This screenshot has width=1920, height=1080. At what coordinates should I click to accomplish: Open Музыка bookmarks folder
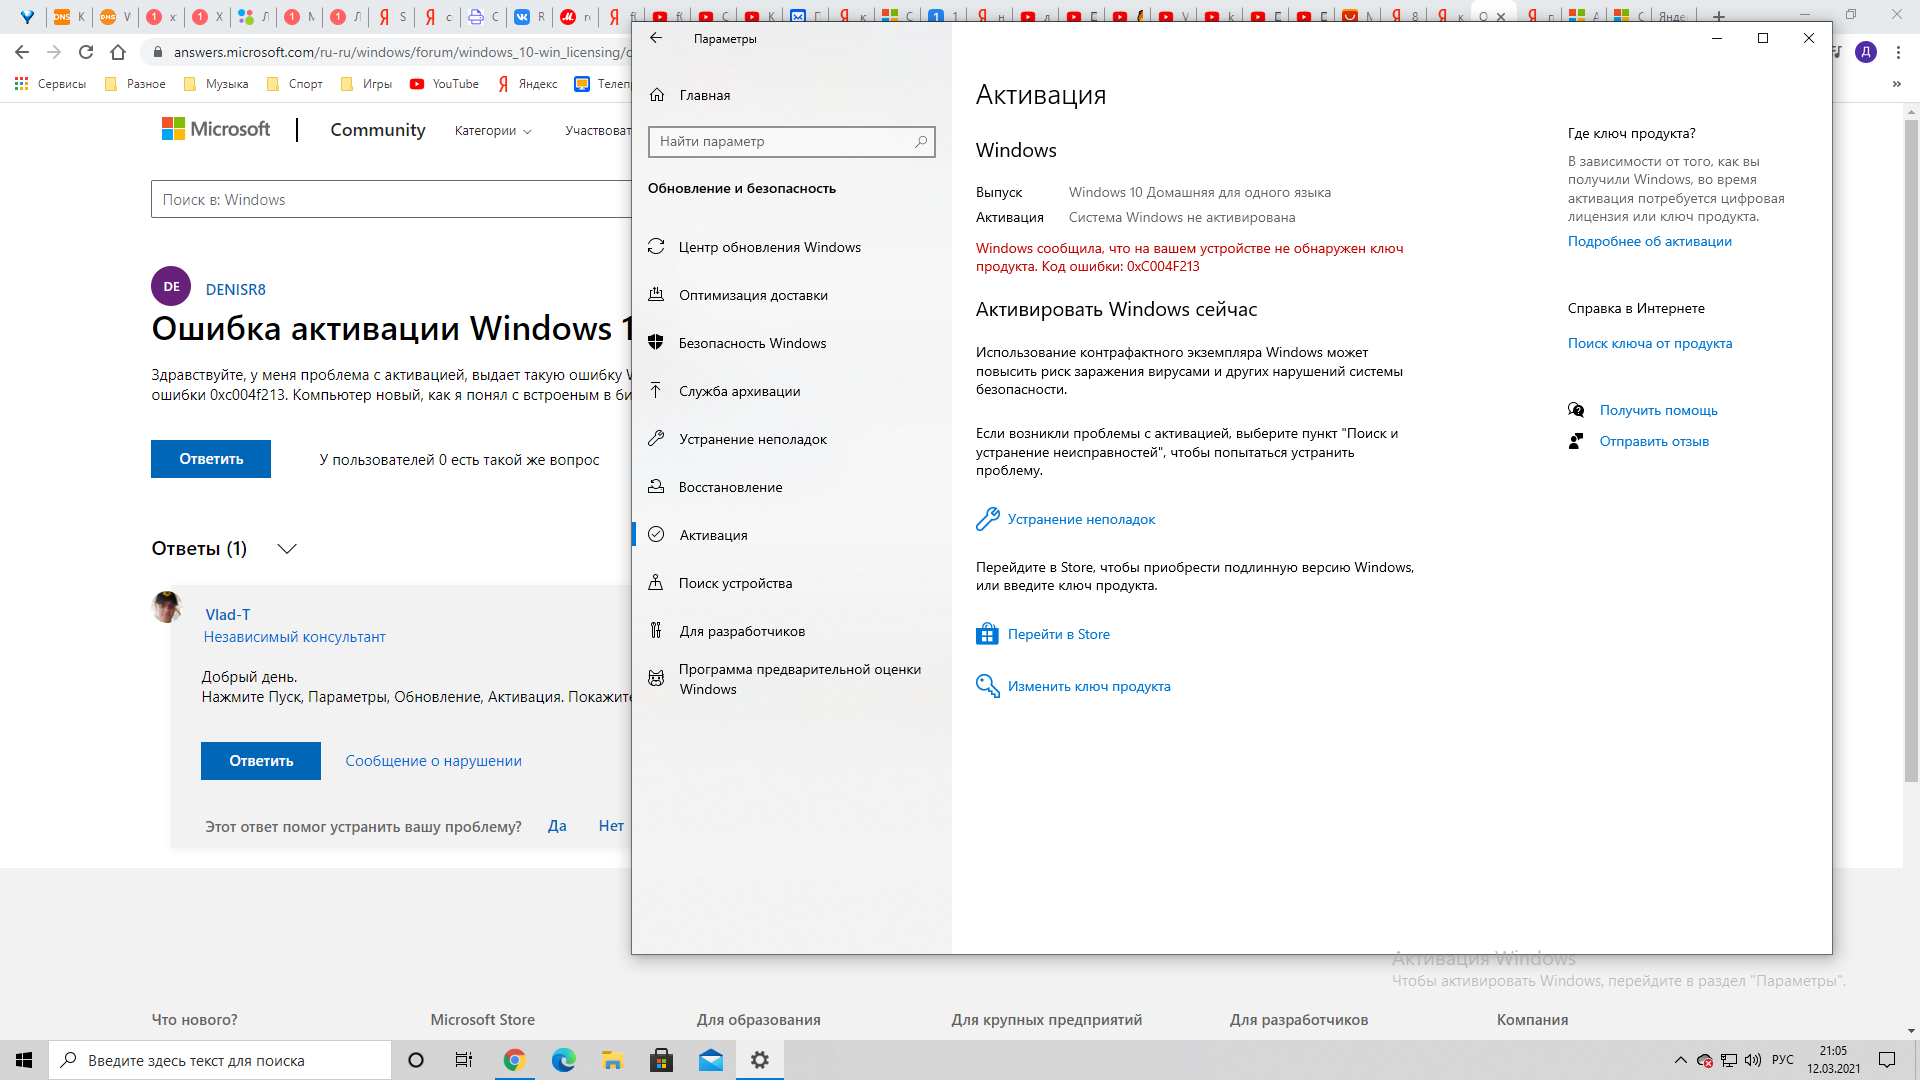pos(216,84)
